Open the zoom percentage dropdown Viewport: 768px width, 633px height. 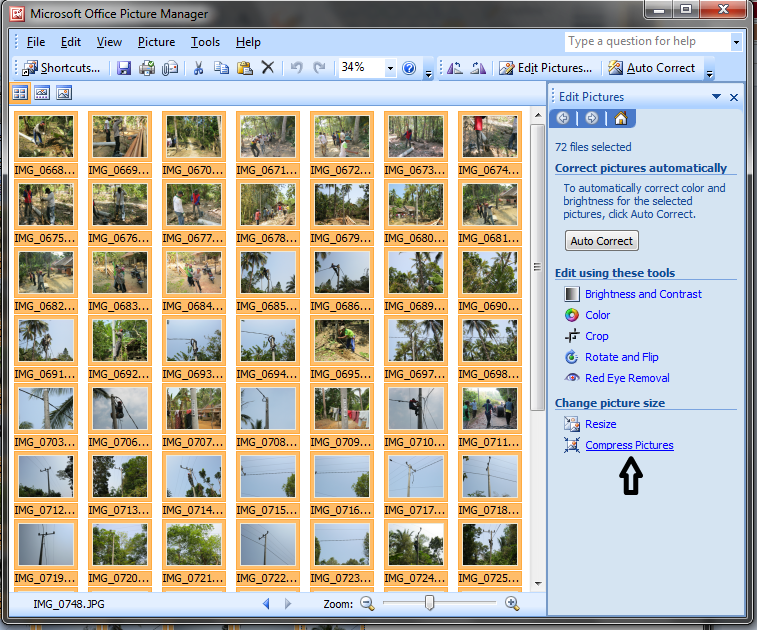coord(390,68)
